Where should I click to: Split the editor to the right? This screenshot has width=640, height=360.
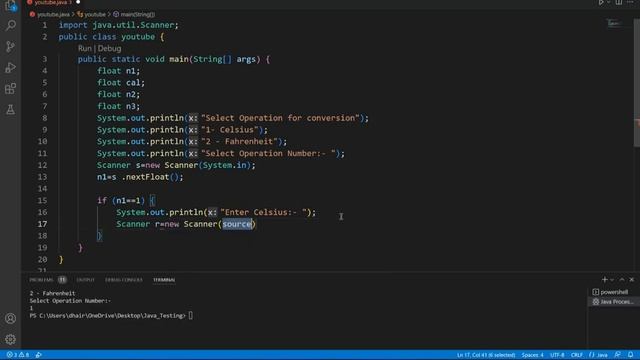(619, 2)
